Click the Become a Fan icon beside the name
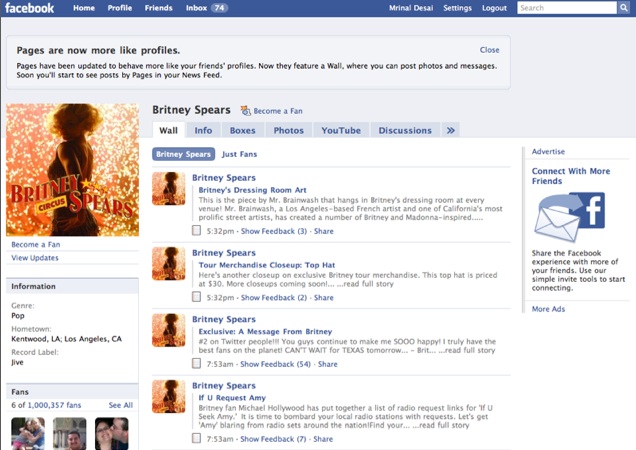 [245, 110]
